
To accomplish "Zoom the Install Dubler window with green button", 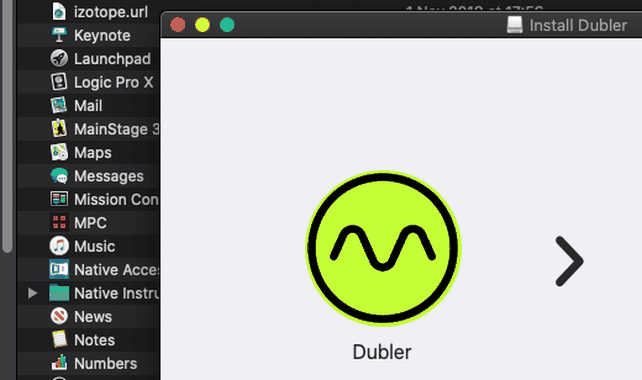I will pyautogui.click(x=227, y=25).
